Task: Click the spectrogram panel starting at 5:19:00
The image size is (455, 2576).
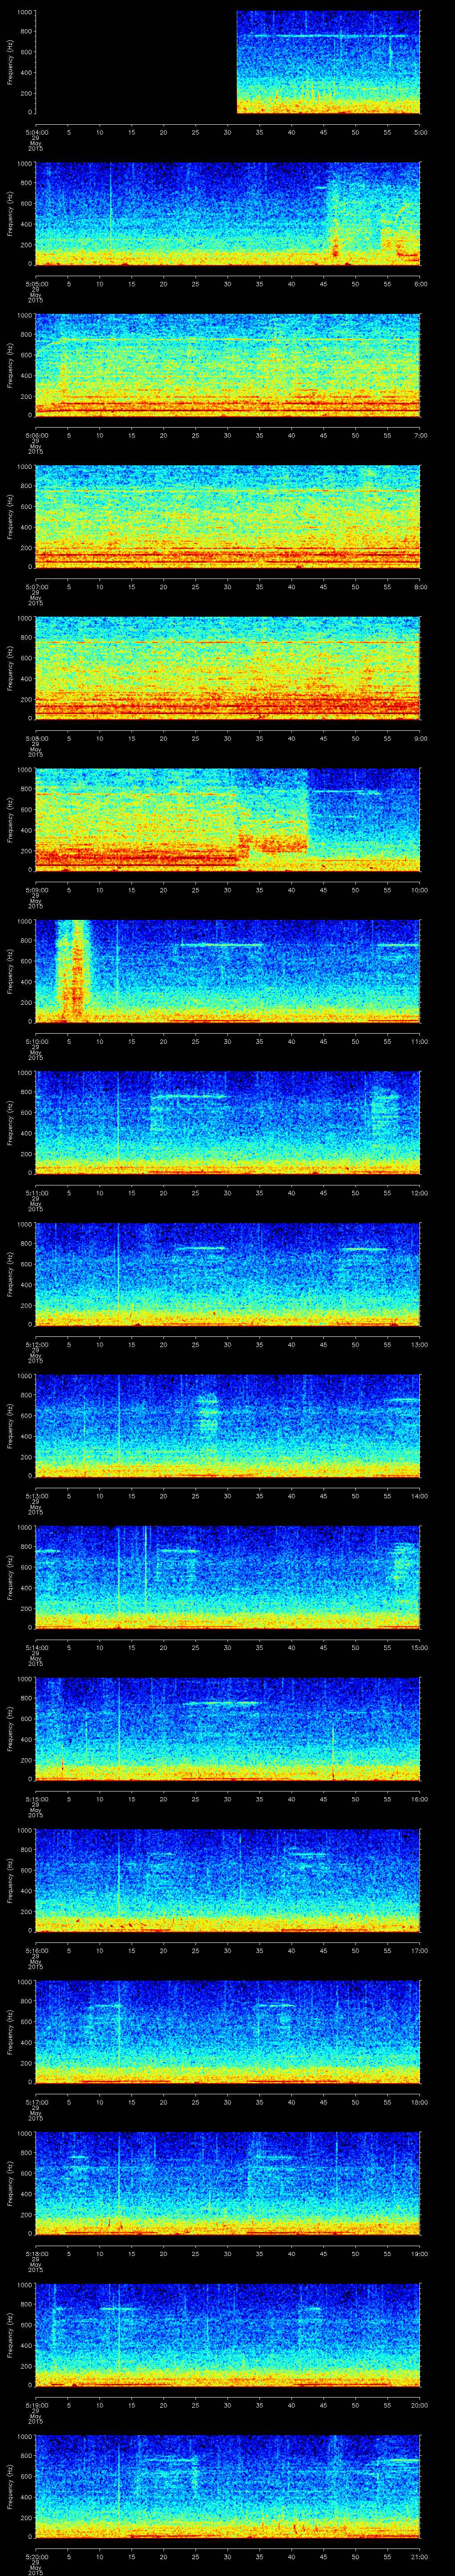Action: coord(228,2334)
